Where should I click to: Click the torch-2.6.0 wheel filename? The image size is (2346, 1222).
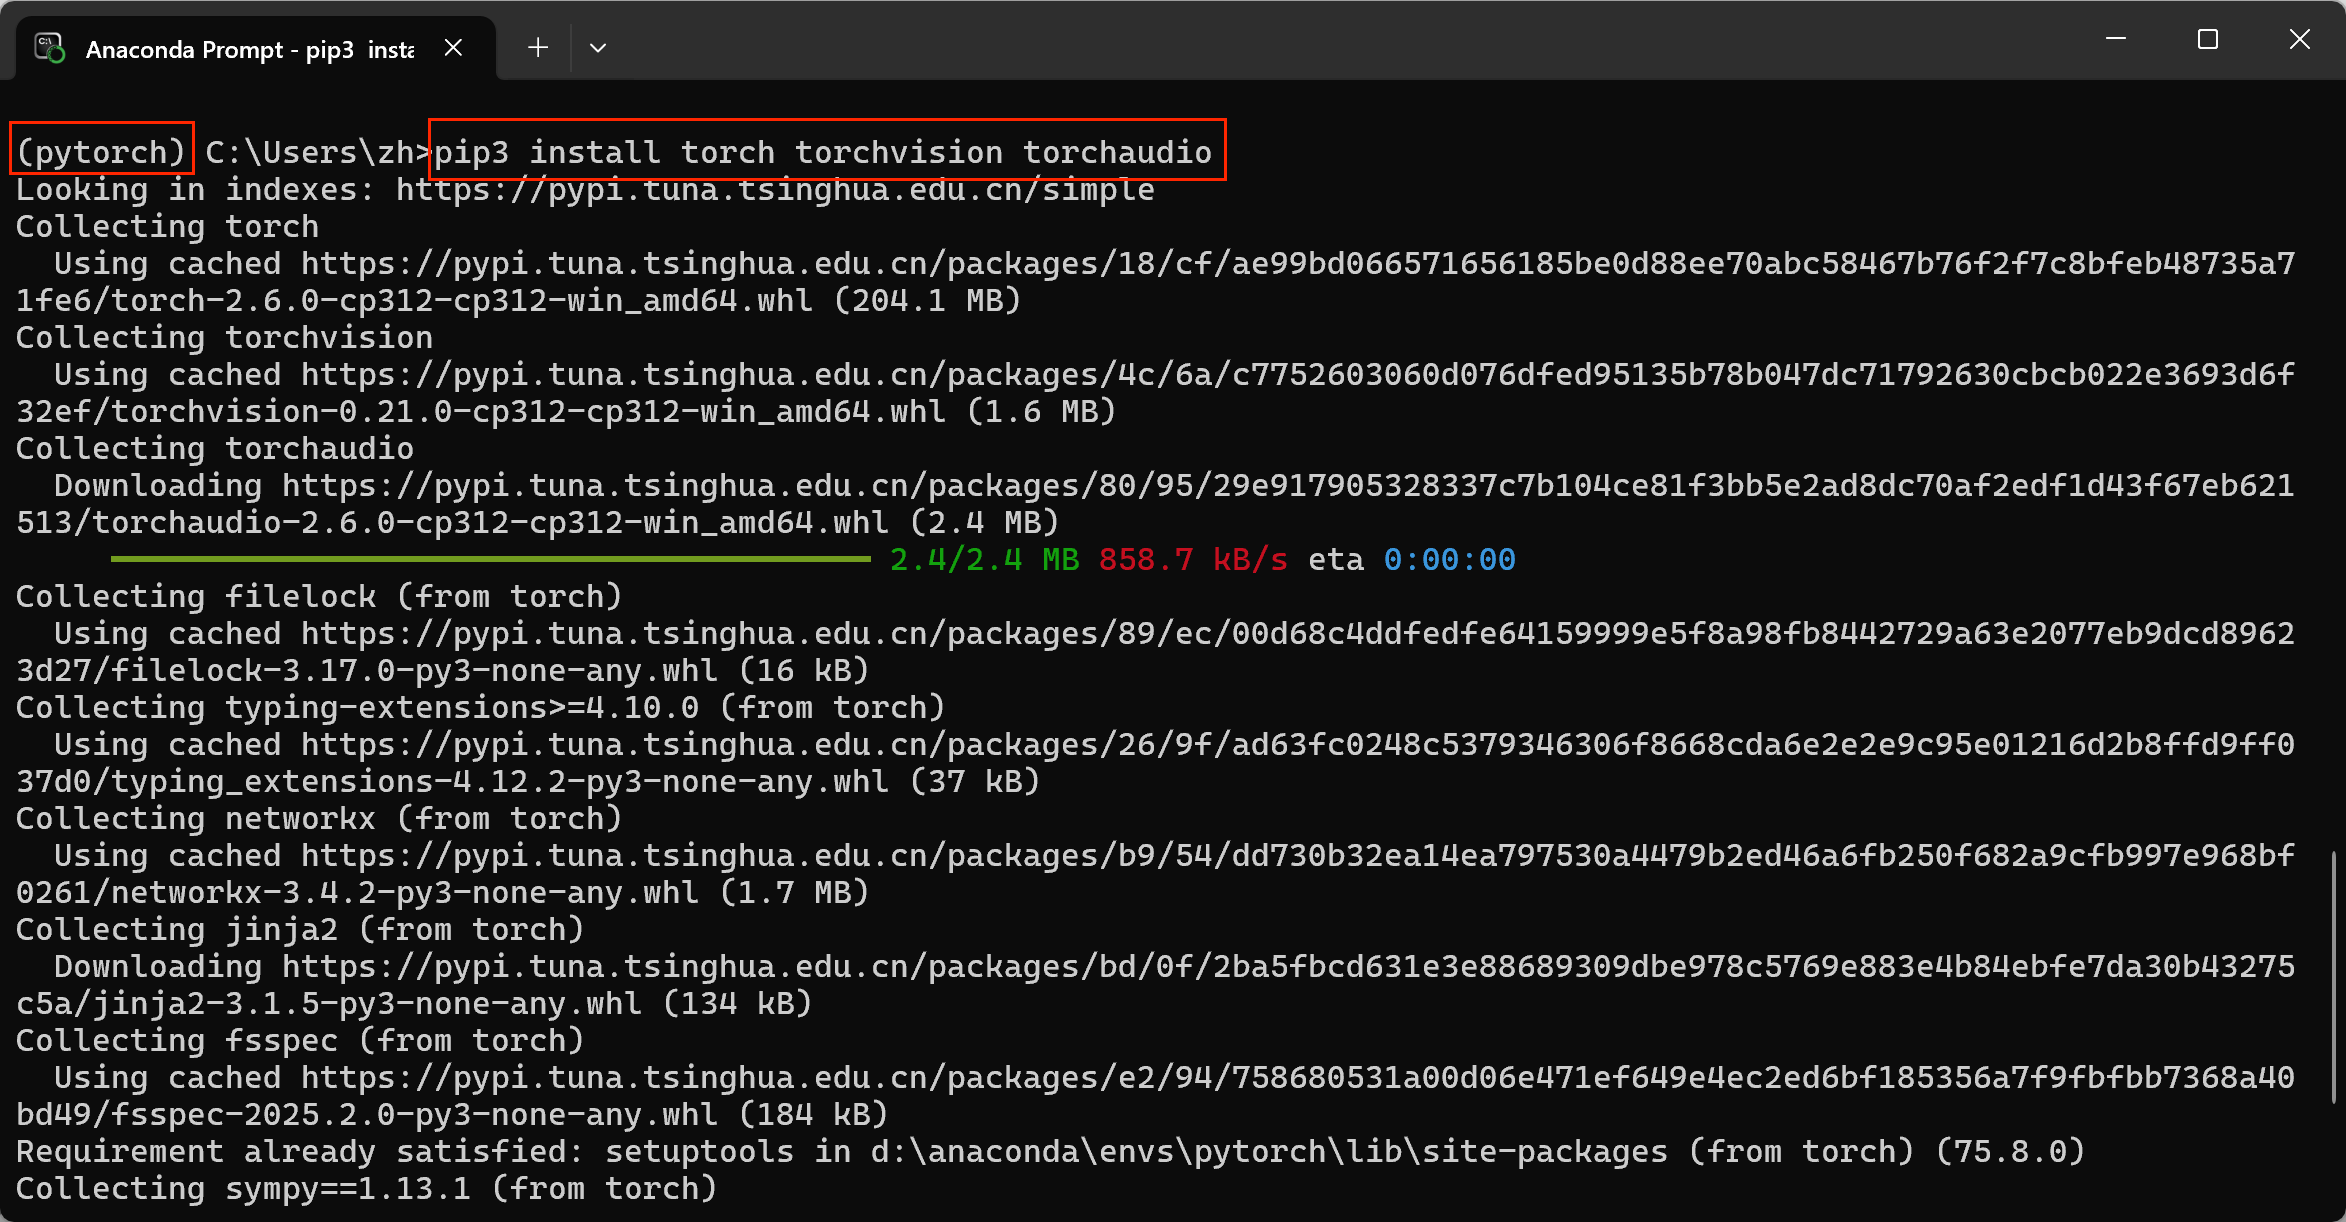tap(462, 301)
